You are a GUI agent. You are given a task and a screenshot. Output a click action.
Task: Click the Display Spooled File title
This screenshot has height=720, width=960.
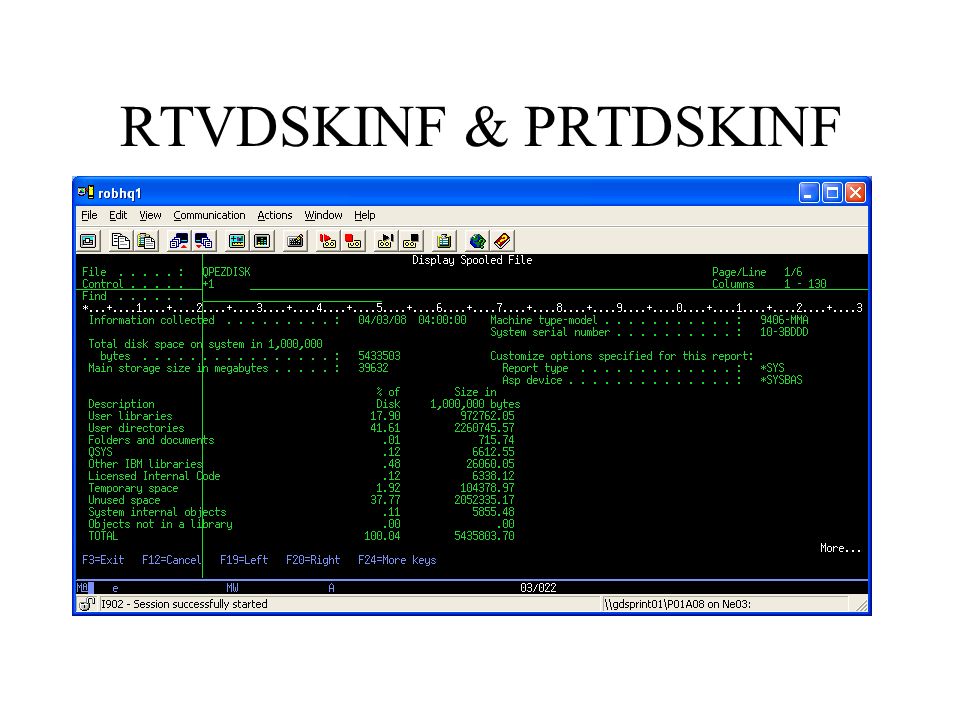click(x=472, y=260)
